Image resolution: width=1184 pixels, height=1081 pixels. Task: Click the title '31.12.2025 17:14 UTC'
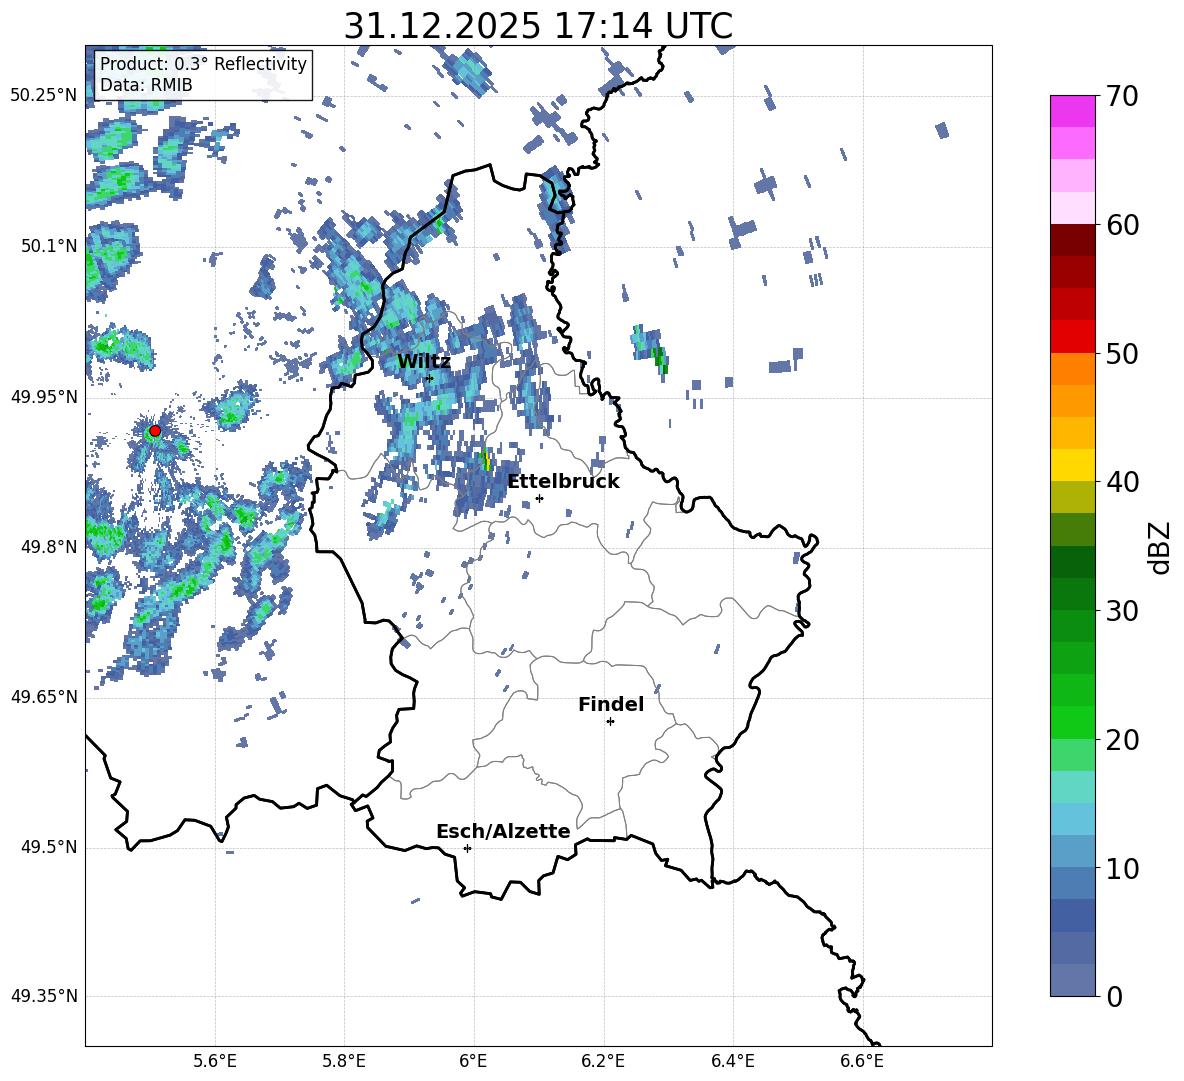(x=538, y=26)
